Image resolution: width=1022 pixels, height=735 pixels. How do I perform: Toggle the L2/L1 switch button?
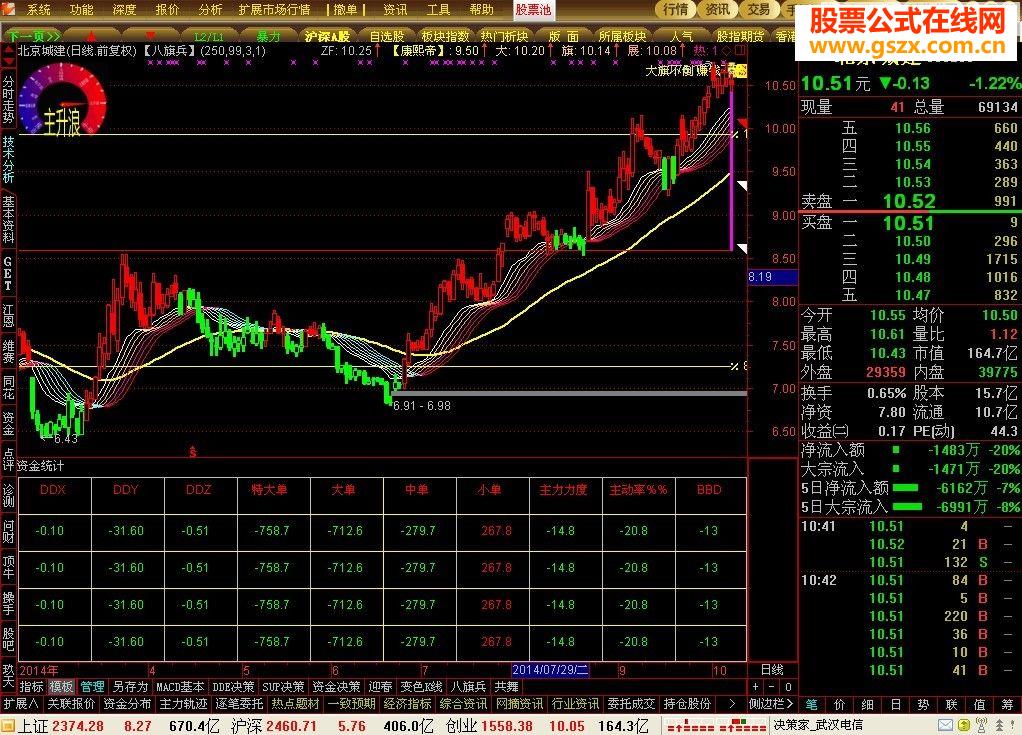coord(209,36)
